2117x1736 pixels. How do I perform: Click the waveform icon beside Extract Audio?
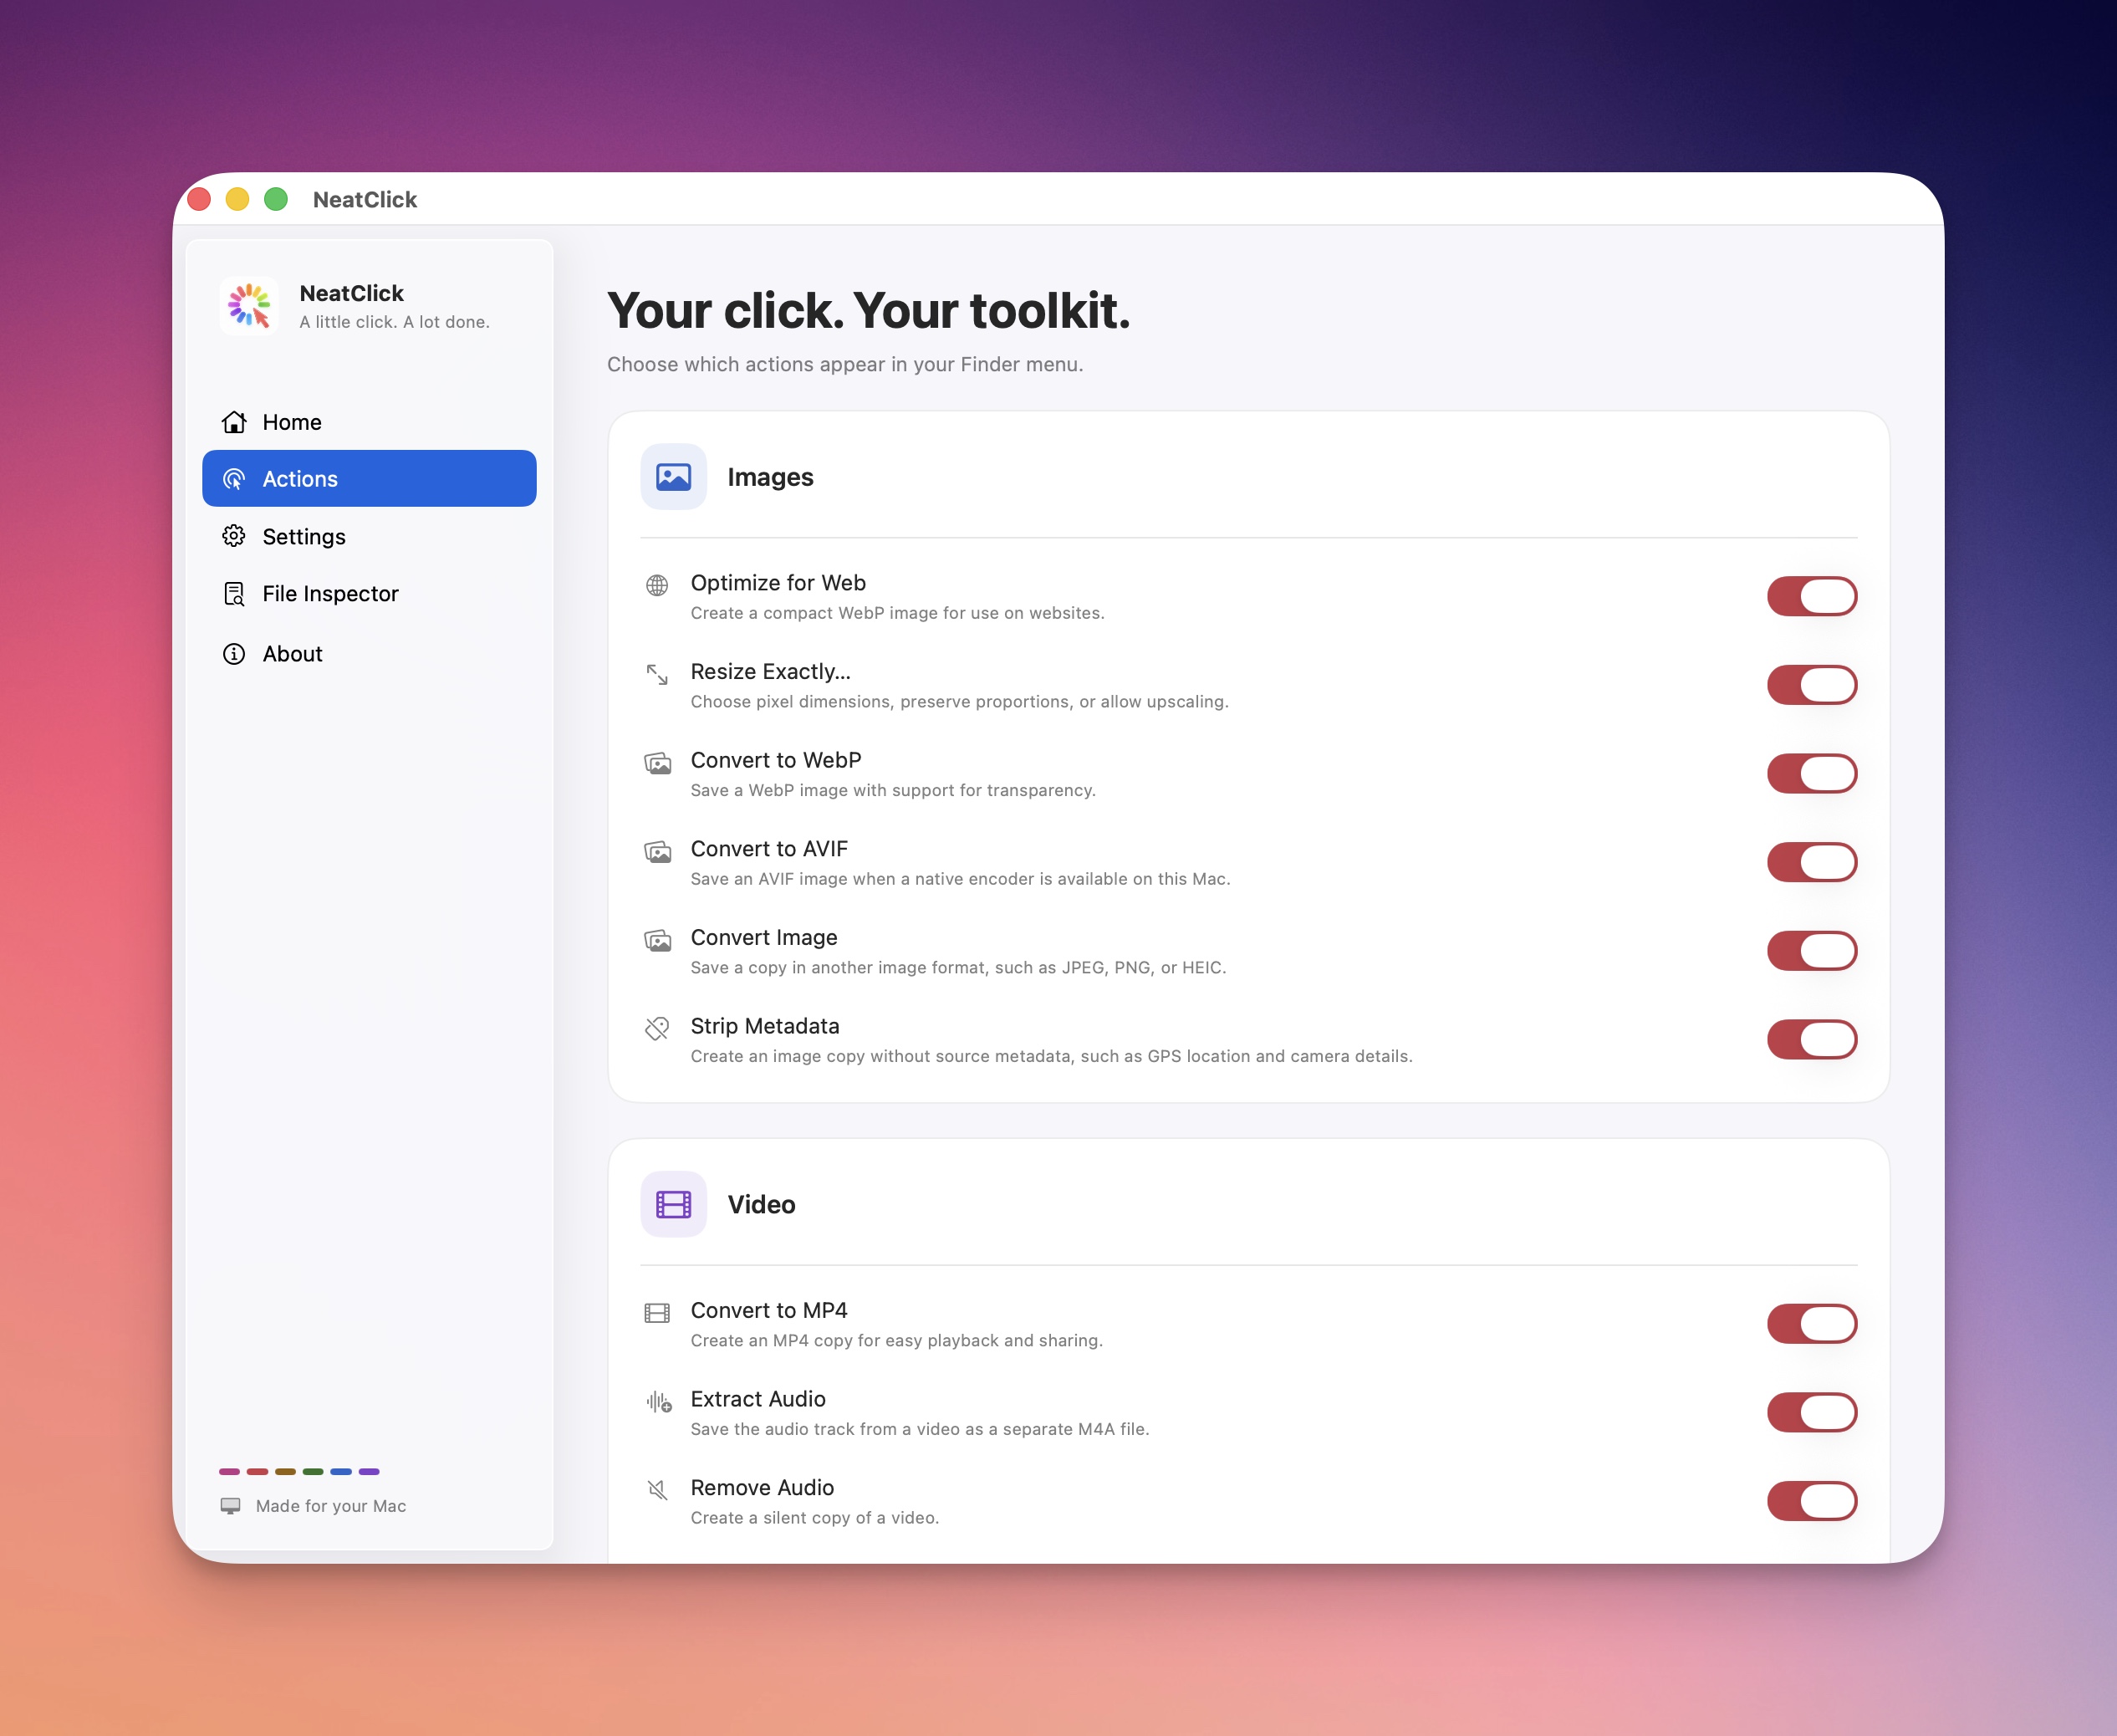point(658,1402)
